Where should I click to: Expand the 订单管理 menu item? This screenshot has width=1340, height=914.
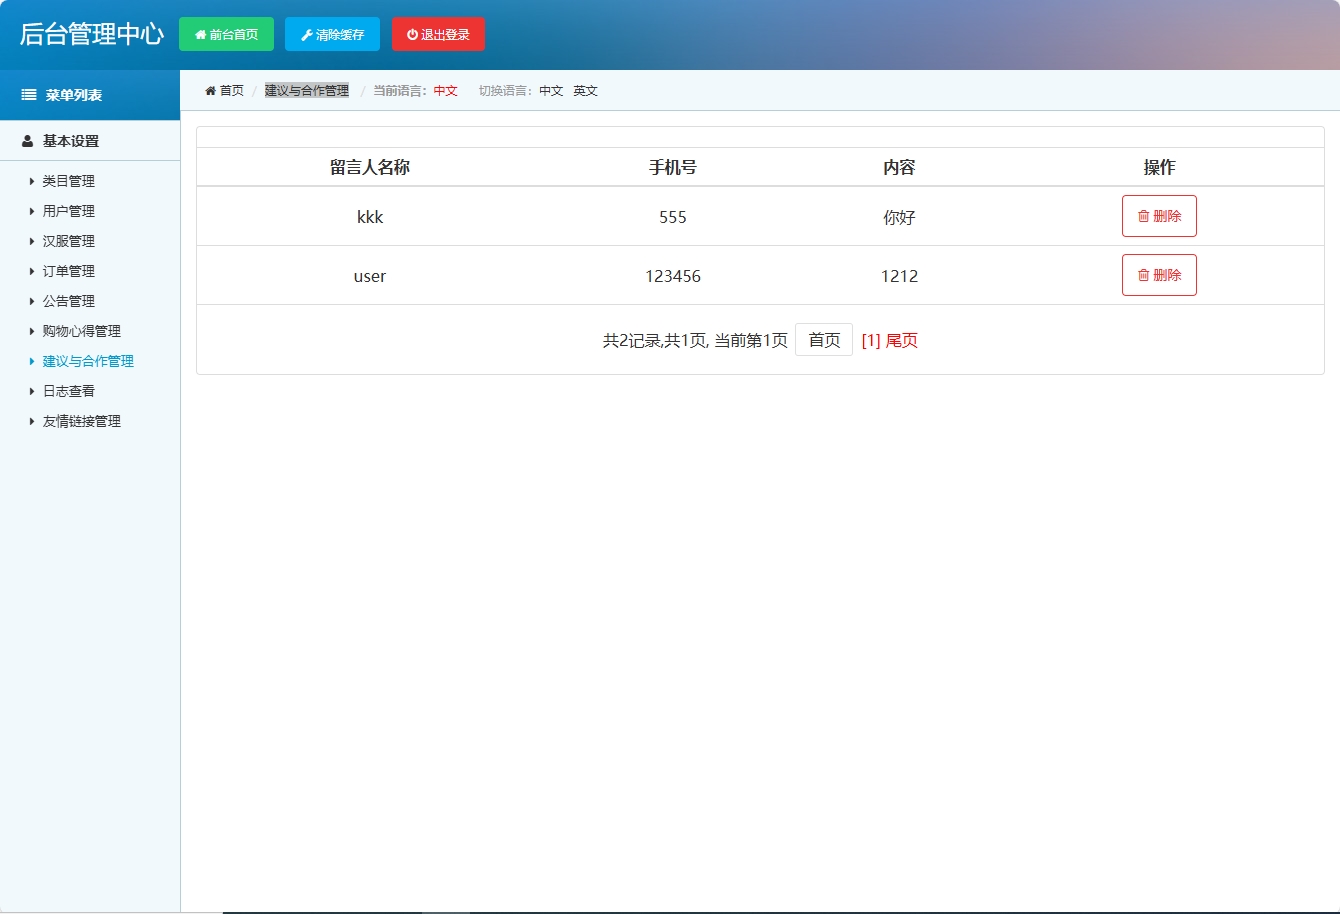click(67, 271)
